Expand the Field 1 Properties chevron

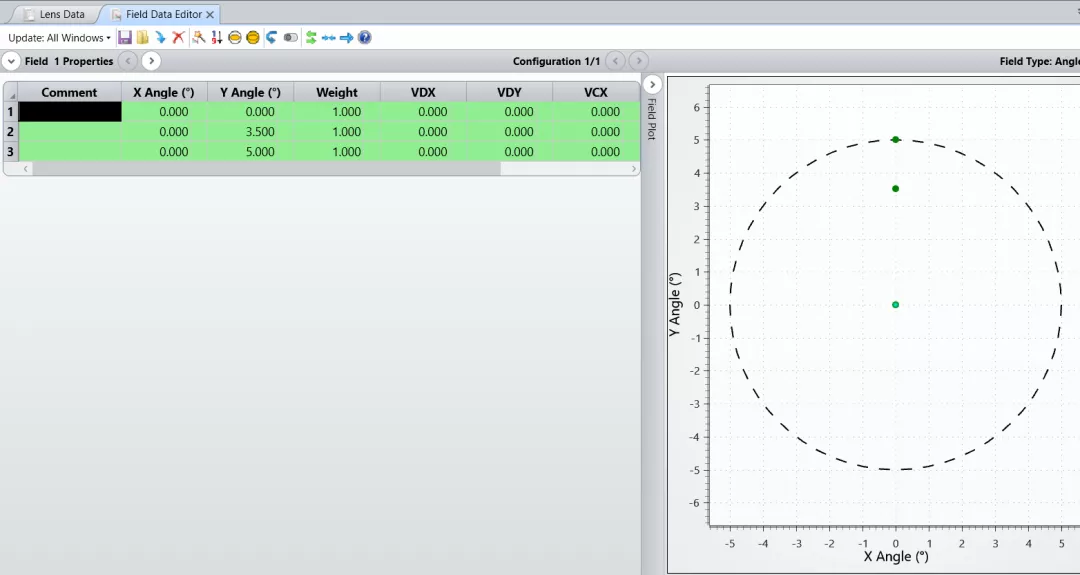(11, 61)
